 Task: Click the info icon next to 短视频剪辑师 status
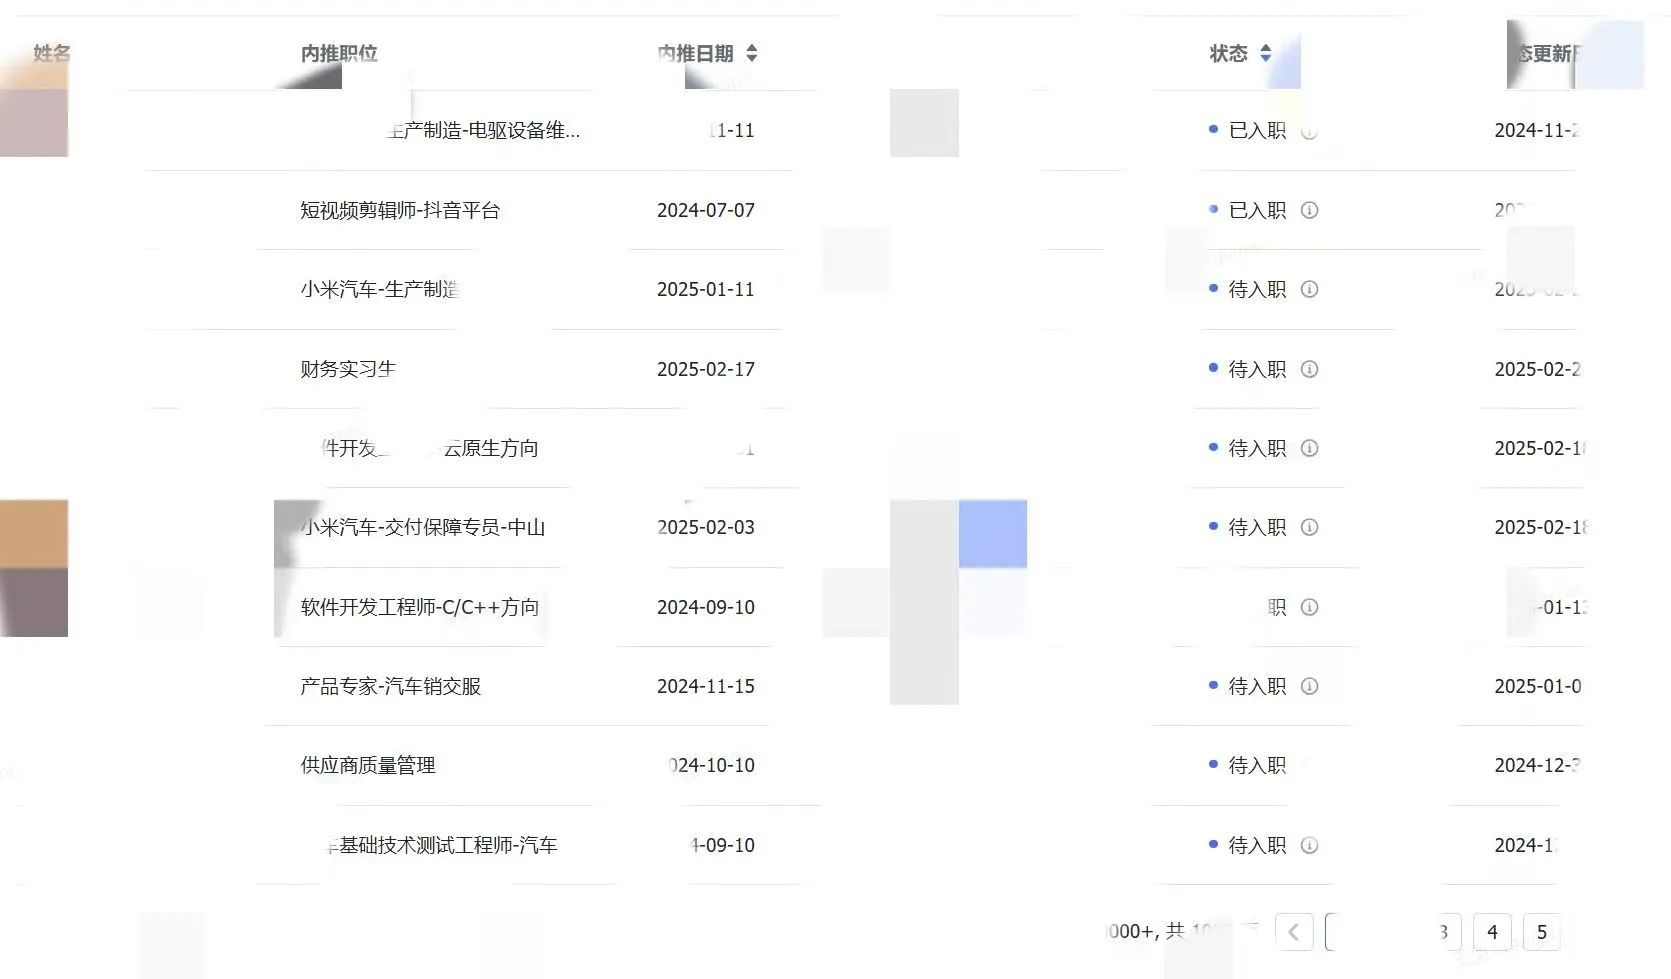(1310, 211)
